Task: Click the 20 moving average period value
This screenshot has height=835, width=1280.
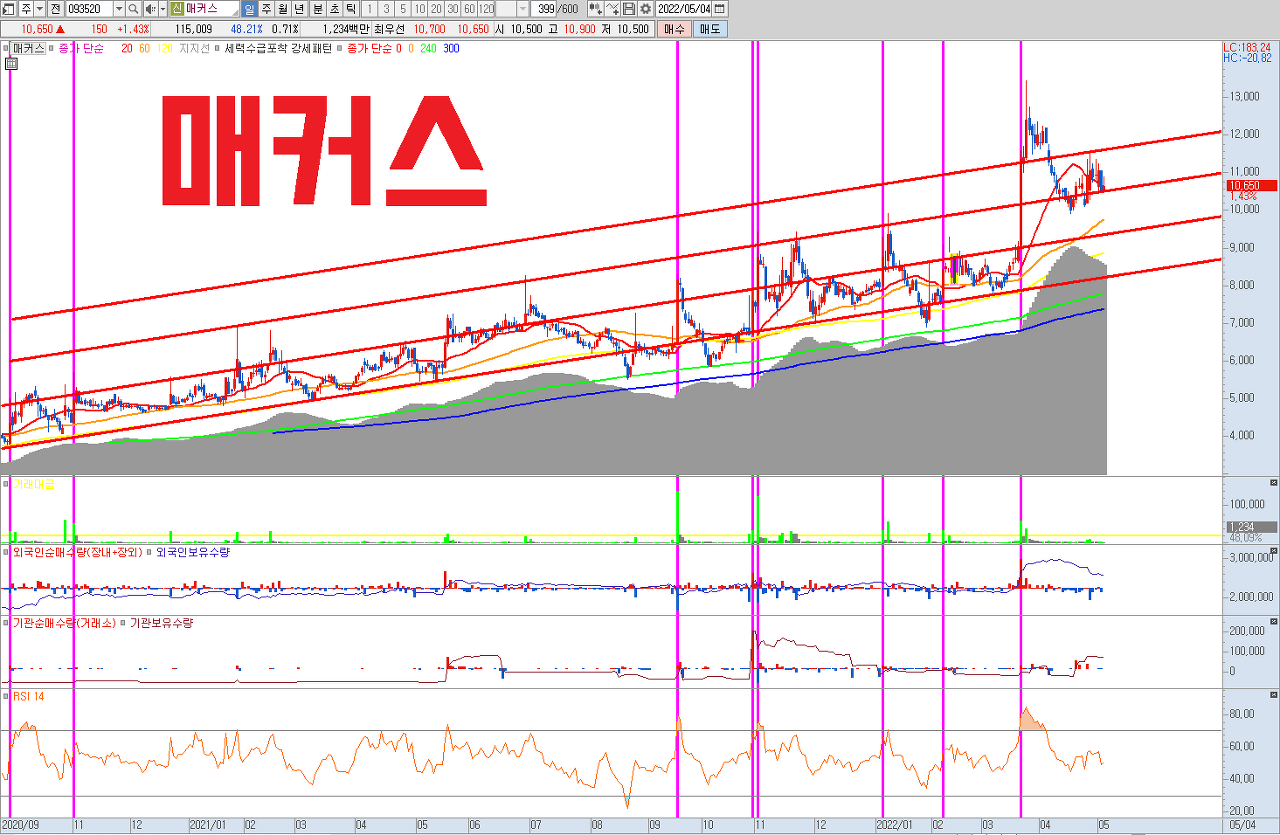Action: coord(127,48)
